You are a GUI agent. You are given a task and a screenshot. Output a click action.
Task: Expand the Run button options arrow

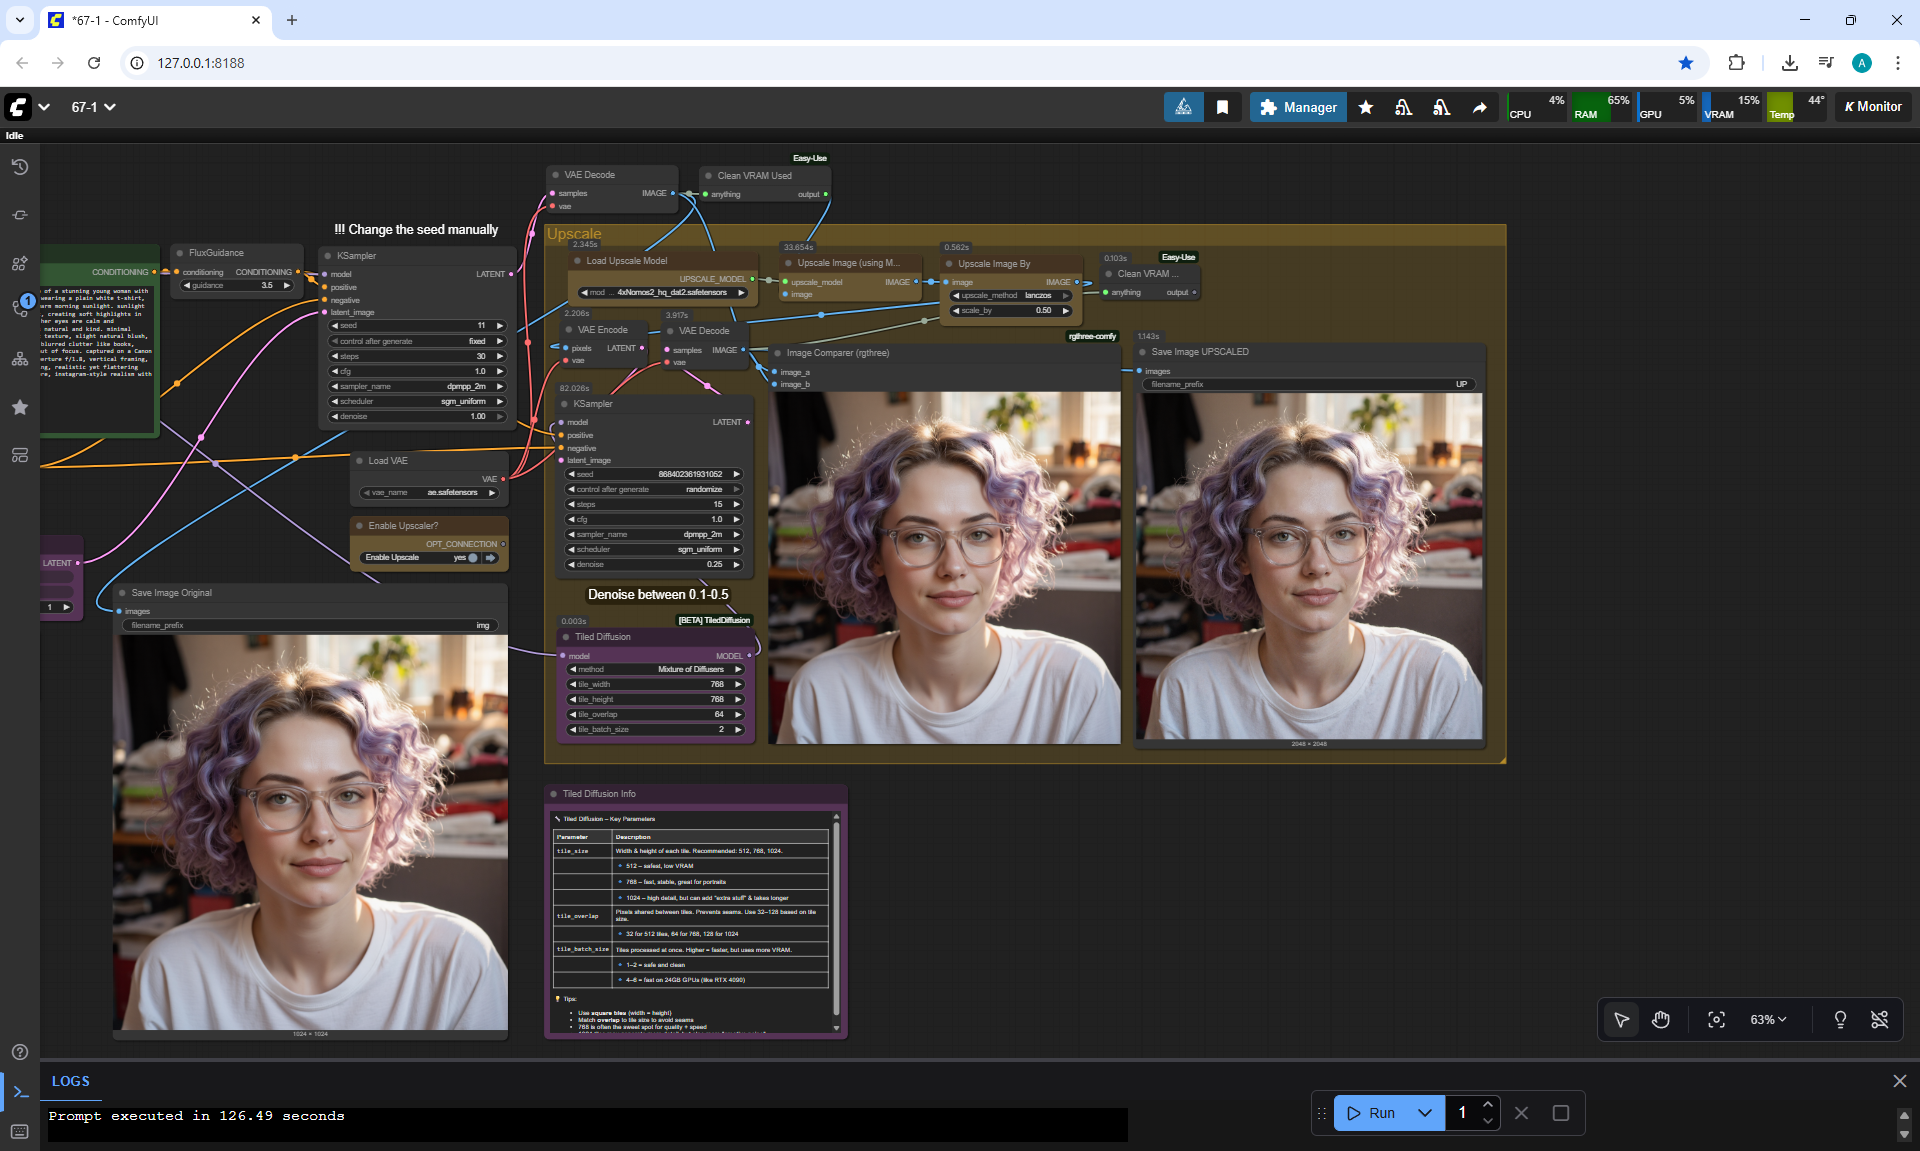[x=1425, y=1113]
